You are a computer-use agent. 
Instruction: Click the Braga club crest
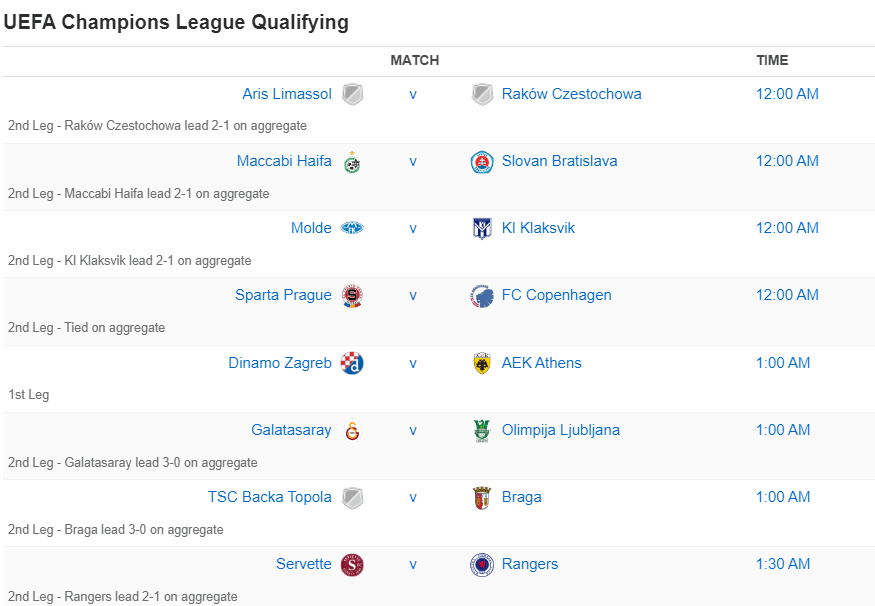pyautogui.click(x=482, y=496)
